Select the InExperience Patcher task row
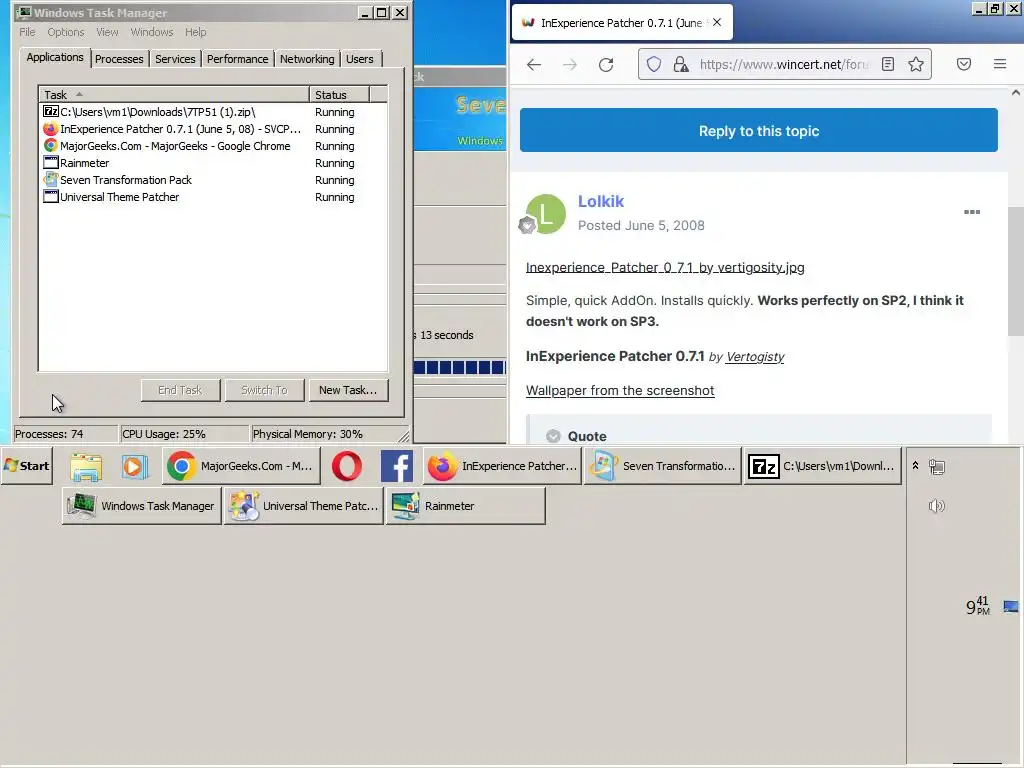The height and width of the screenshot is (768, 1024). pyautogui.click(x=212, y=129)
